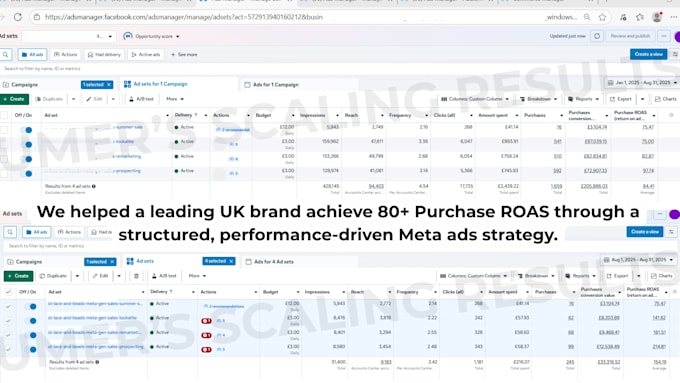Open column settings gear in upper table header
The width and height of the screenshot is (680, 383).
[x=671, y=115]
